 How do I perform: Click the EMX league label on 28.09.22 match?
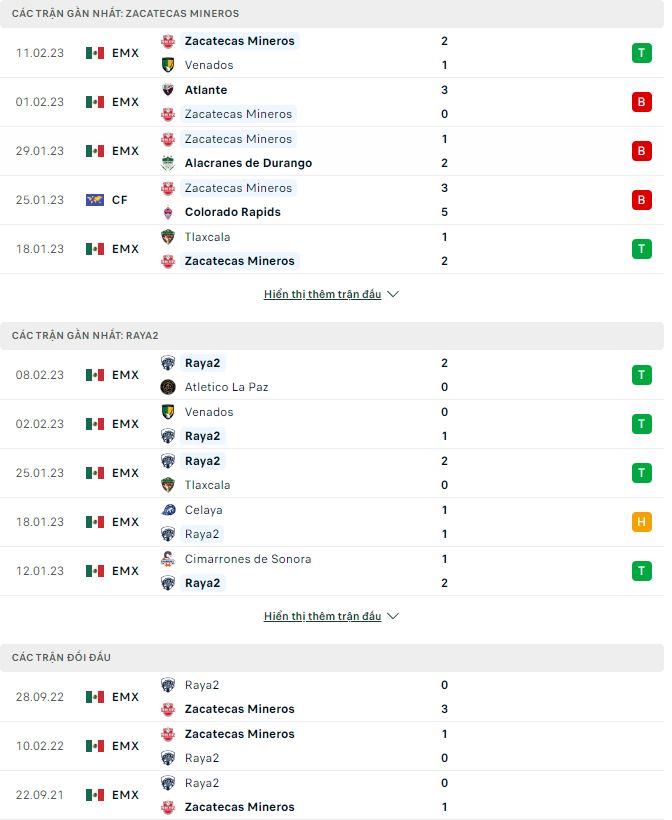[125, 697]
